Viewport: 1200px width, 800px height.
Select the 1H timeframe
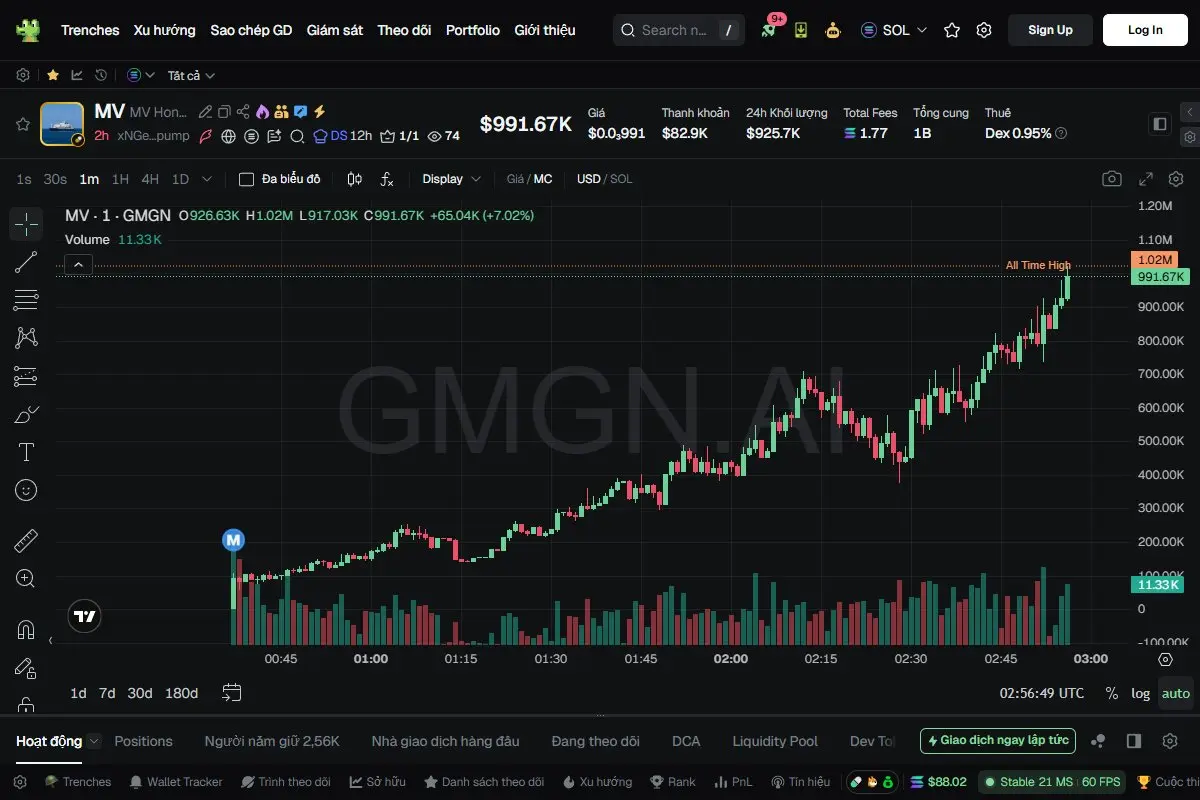(120, 179)
